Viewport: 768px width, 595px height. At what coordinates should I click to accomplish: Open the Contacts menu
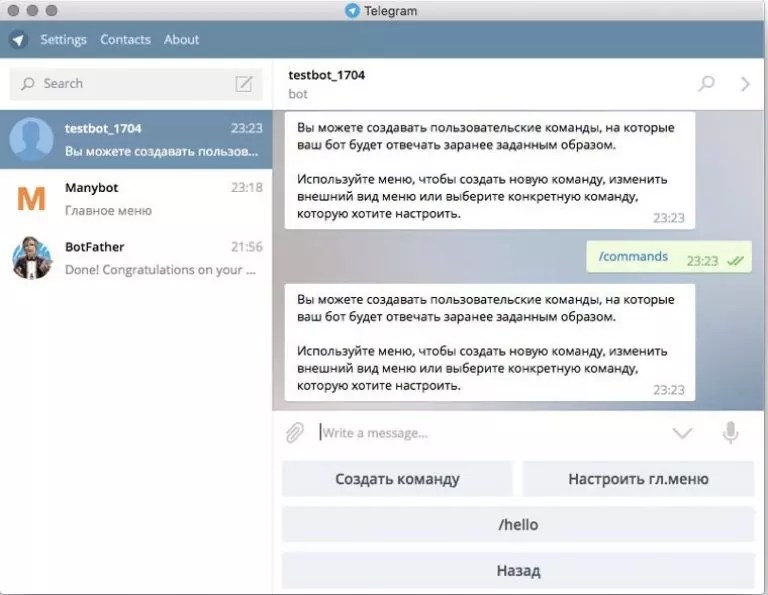click(125, 40)
